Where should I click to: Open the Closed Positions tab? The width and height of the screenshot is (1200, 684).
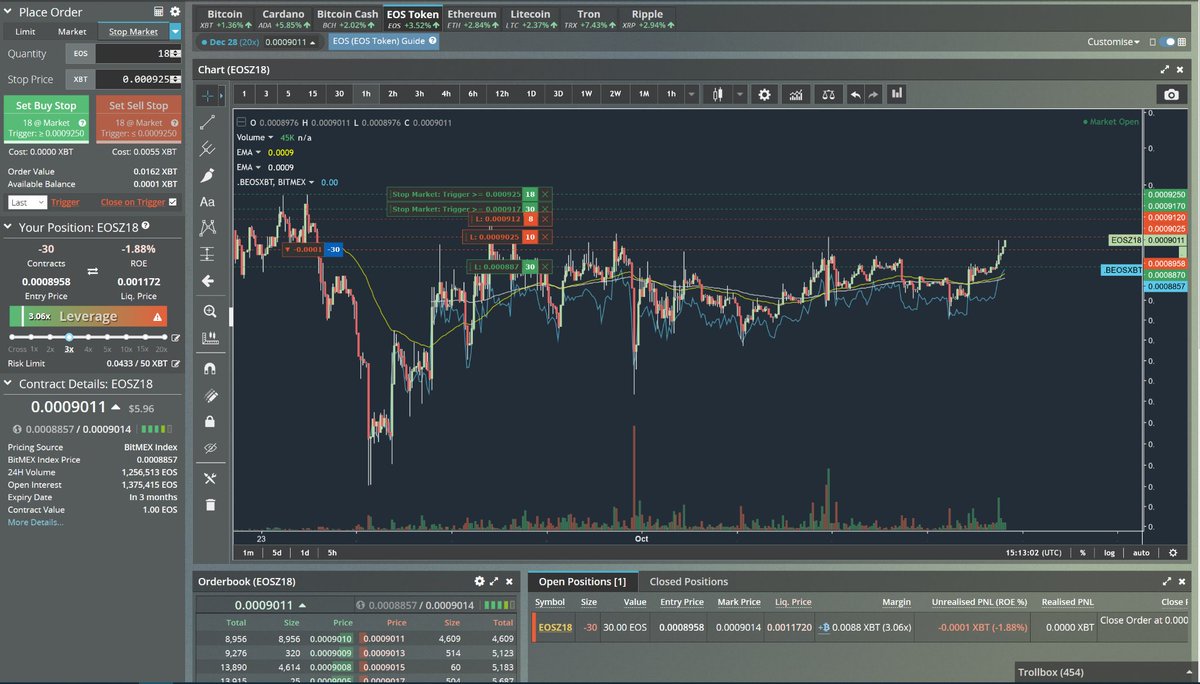(x=689, y=581)
